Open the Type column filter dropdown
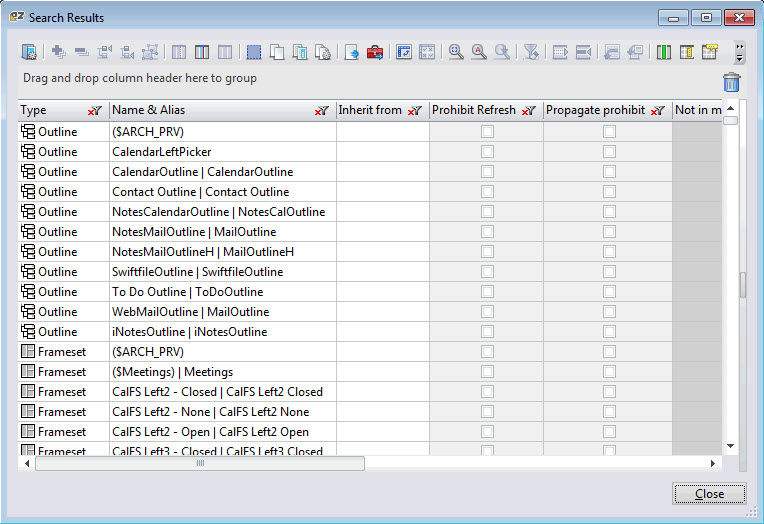This screenshot has height=524, width=764. coord(95,111)
